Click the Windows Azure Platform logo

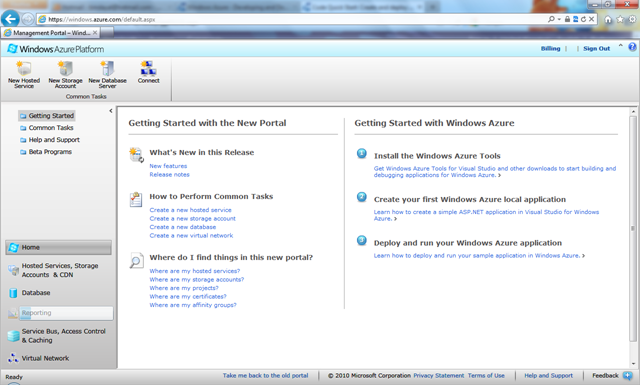point(56,49)
